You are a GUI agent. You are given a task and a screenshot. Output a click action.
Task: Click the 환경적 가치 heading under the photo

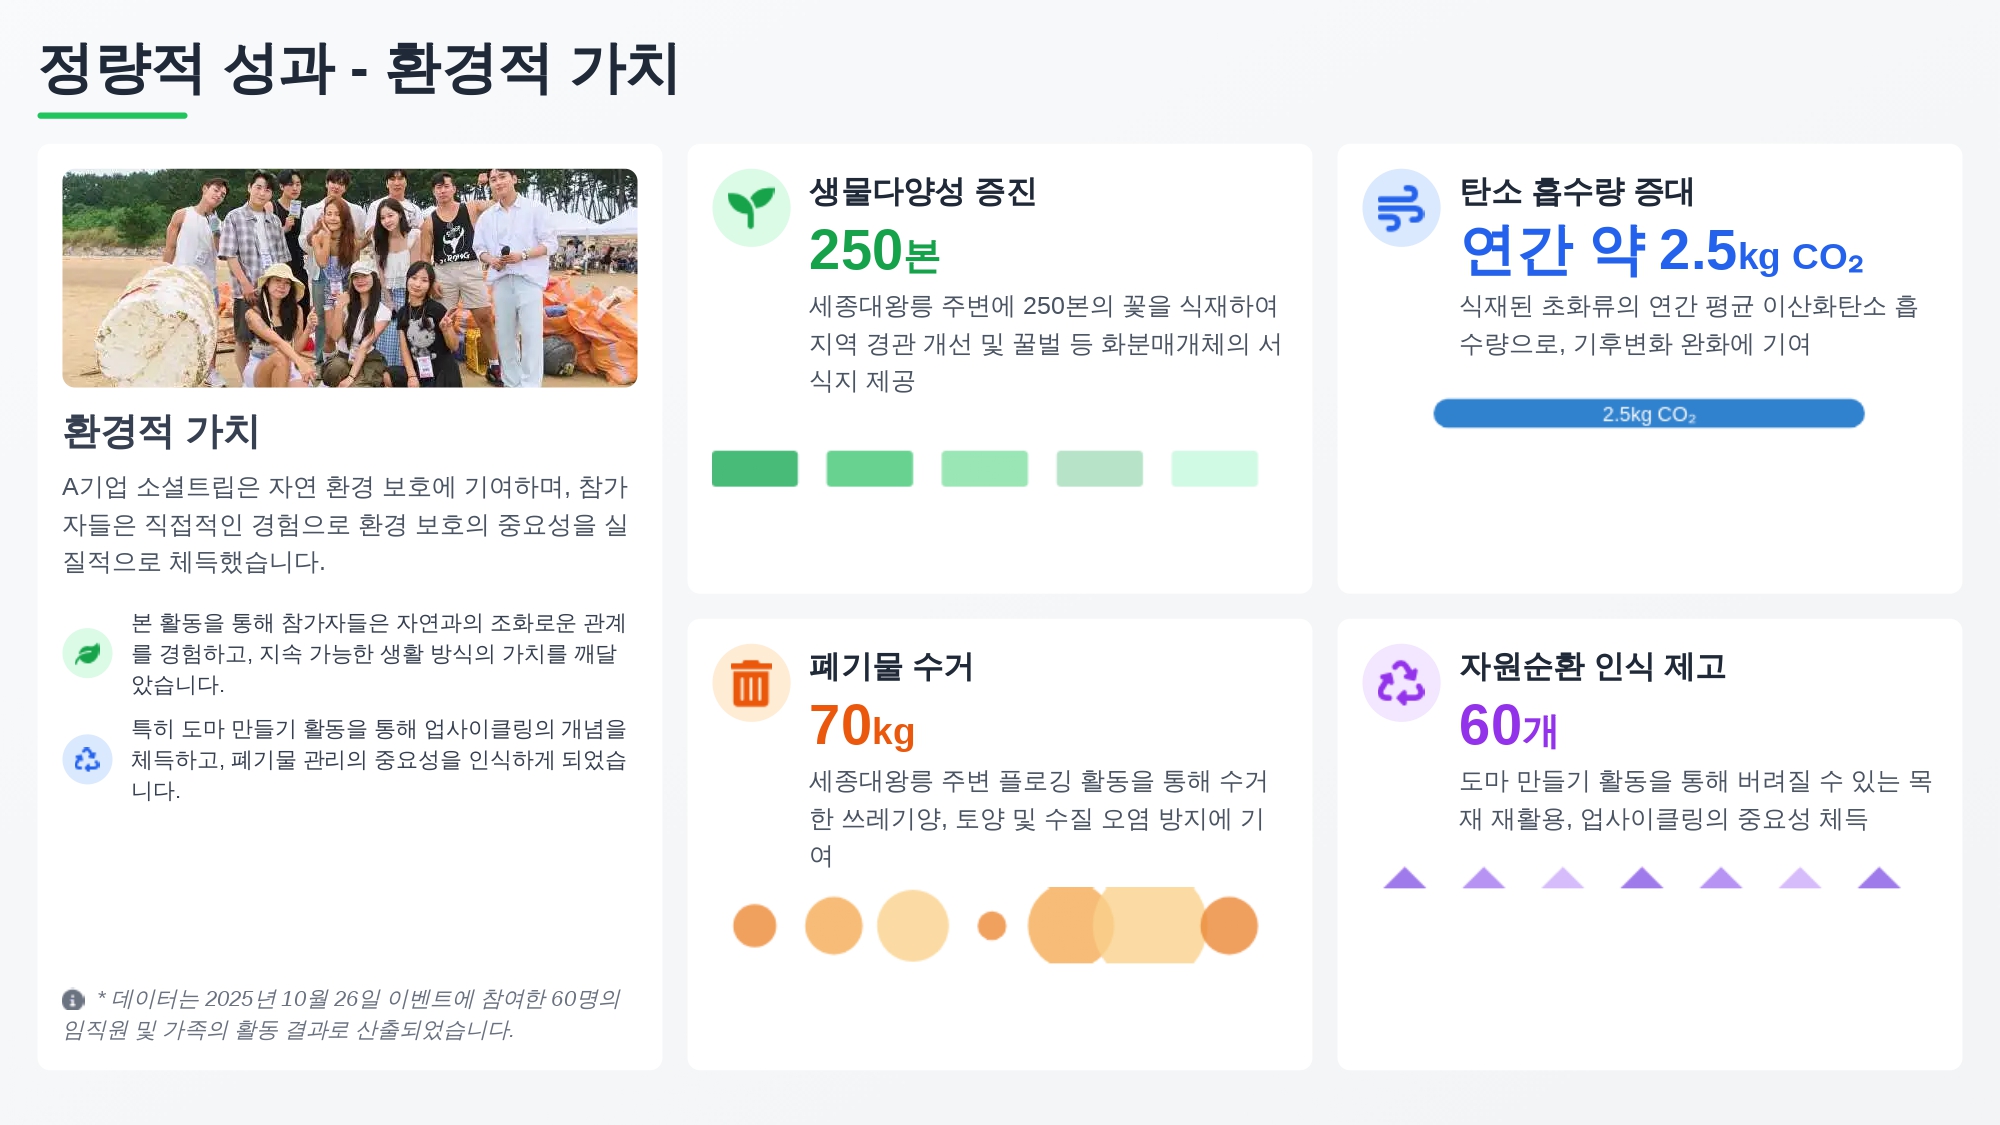coord(160,432)
